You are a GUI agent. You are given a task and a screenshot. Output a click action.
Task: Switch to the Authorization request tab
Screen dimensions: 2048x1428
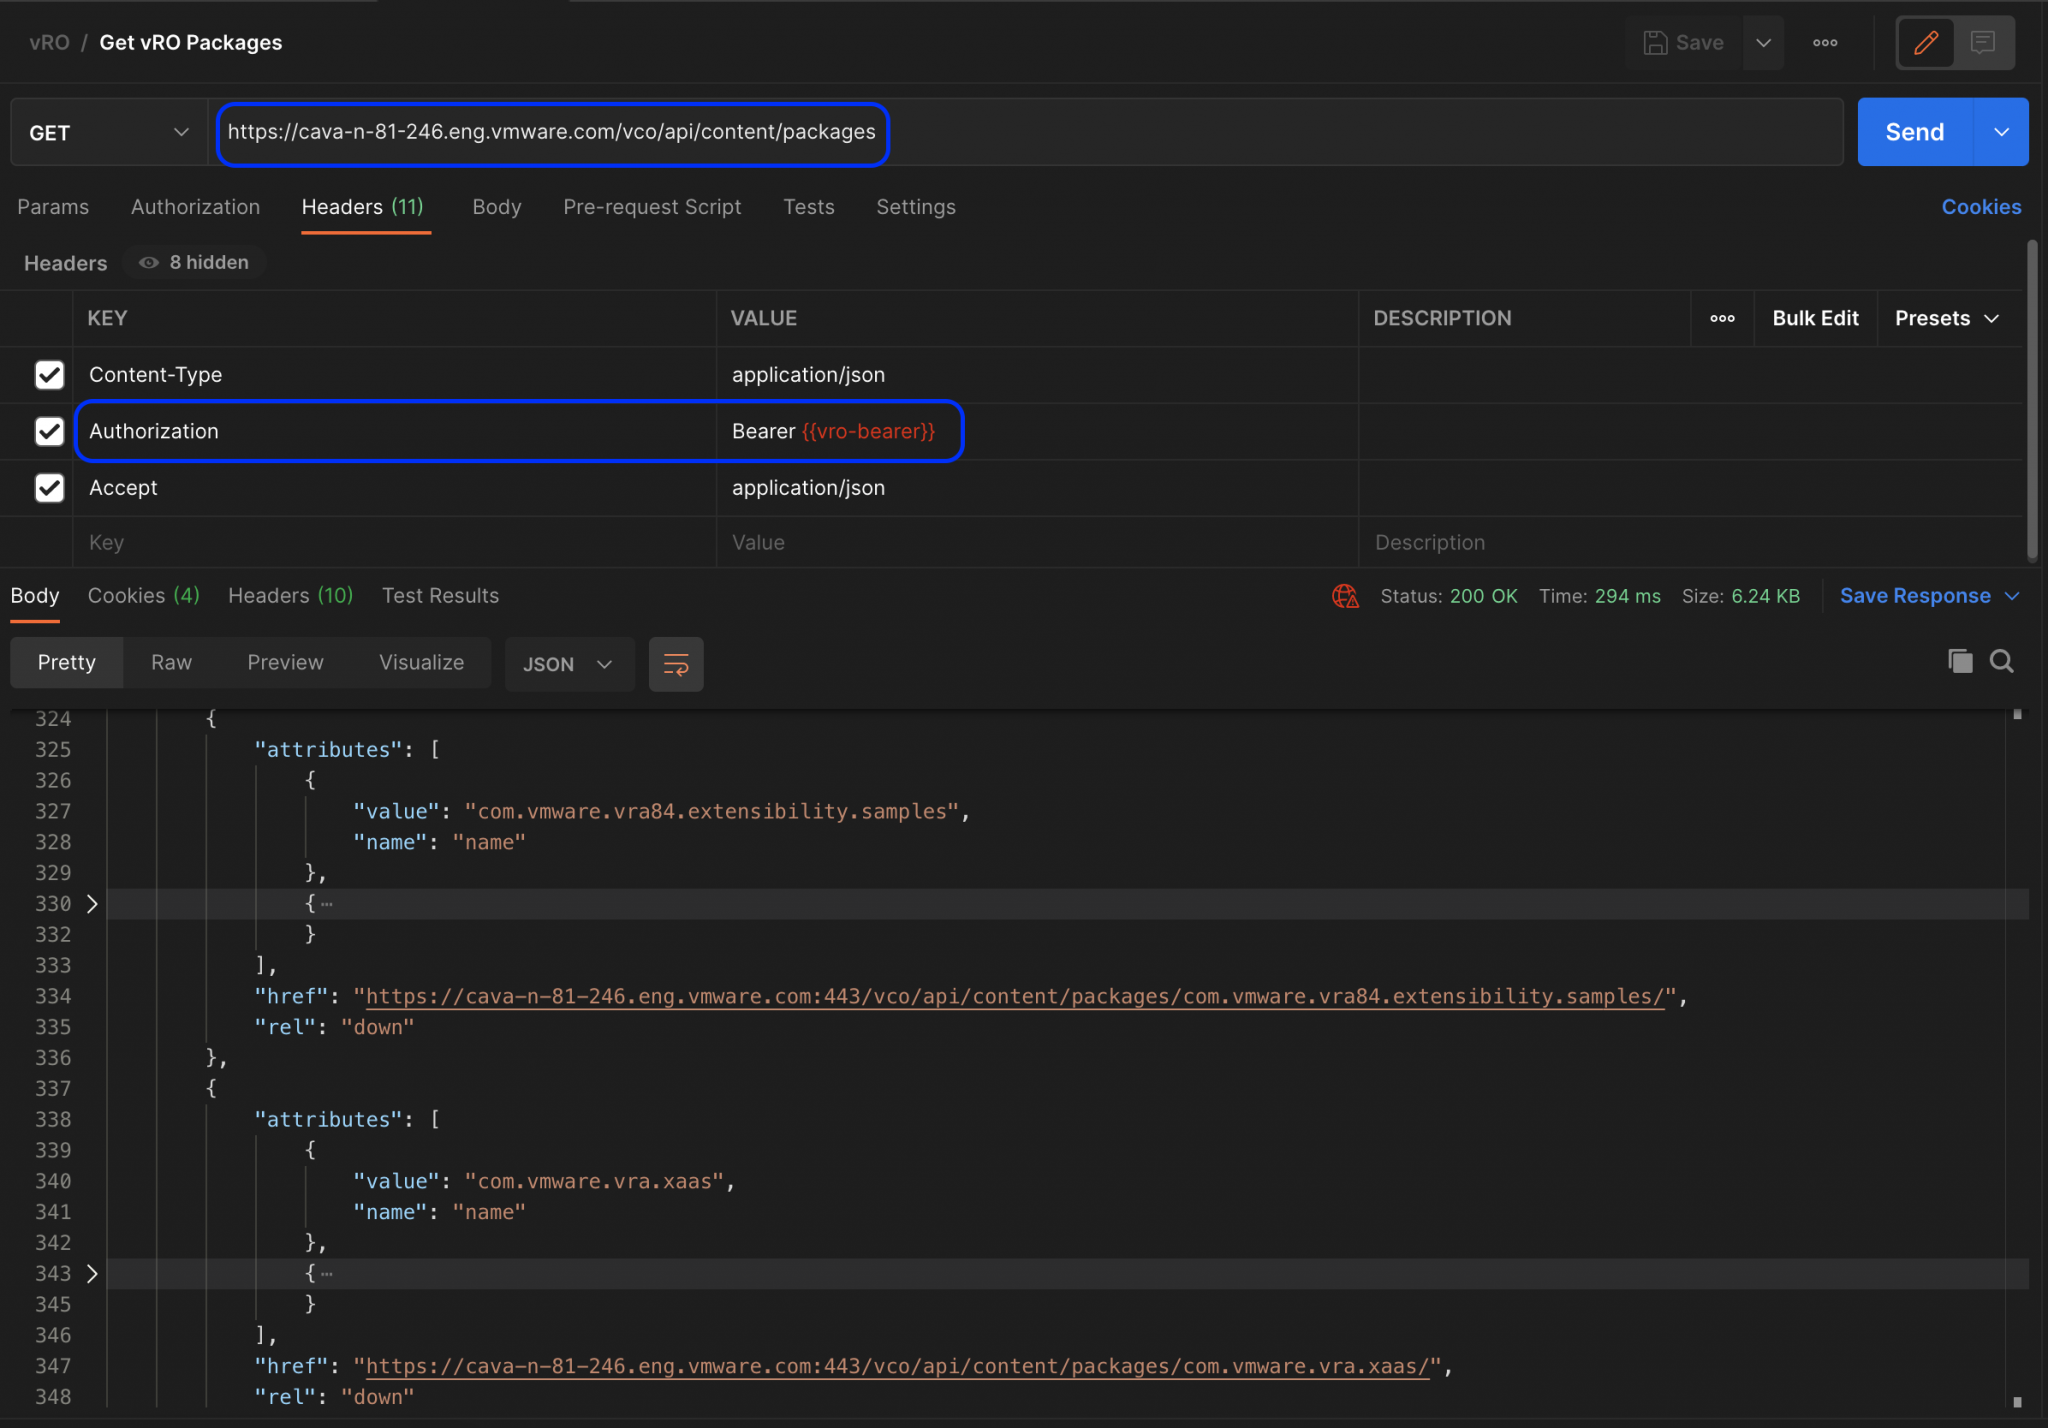tap(195, 207)
